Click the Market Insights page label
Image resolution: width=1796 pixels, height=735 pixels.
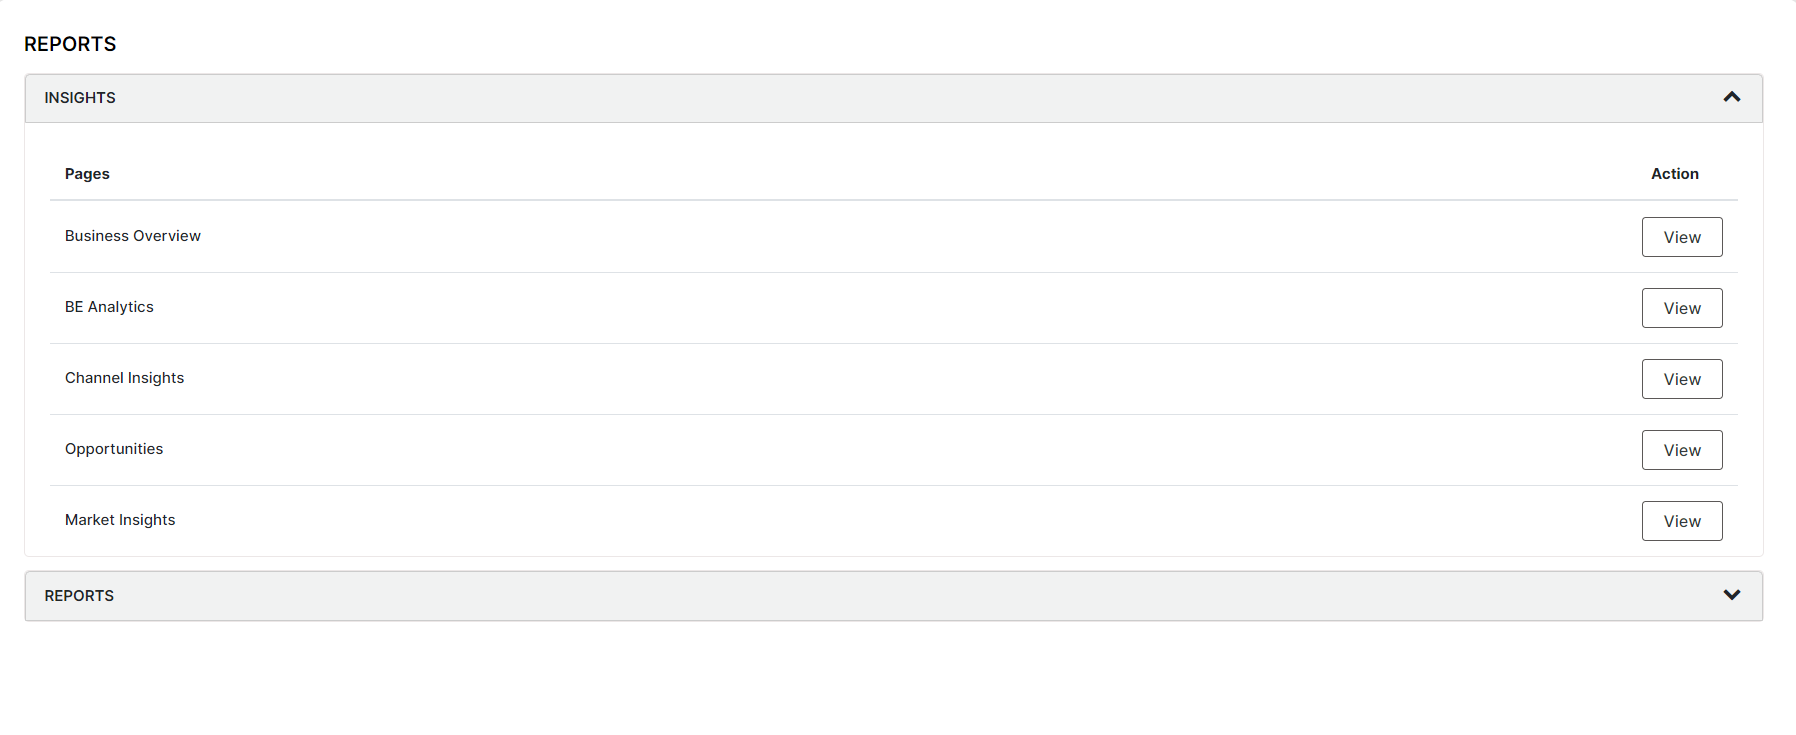(x=119, y=519)
